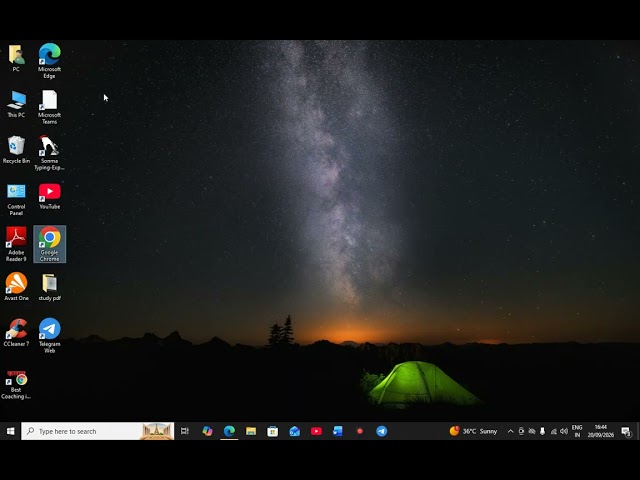Image resolution: width=640 pixels, height=480 pixels.
Task: Select the YouTube desktop shortcut
Action: click(49, 196)
